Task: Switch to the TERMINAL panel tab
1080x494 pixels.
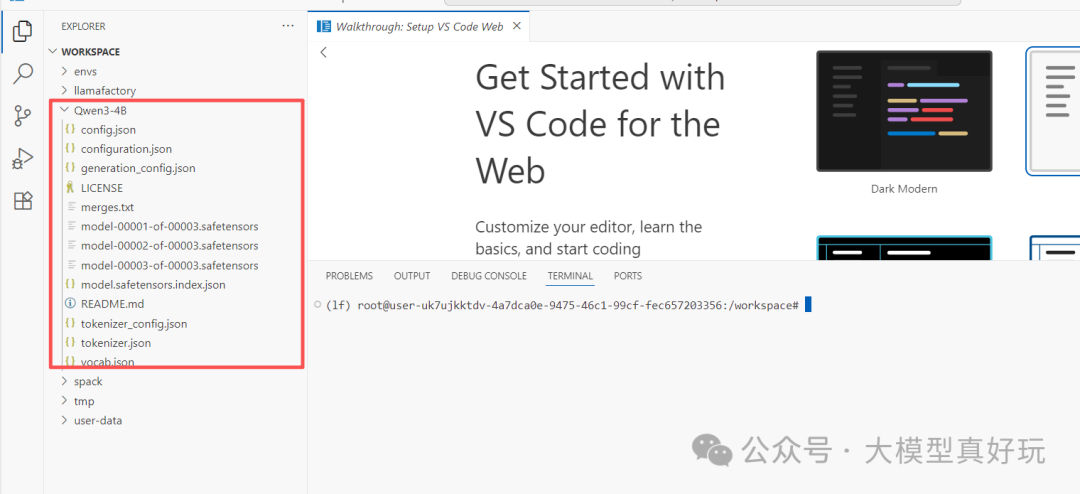Action: 570,276
